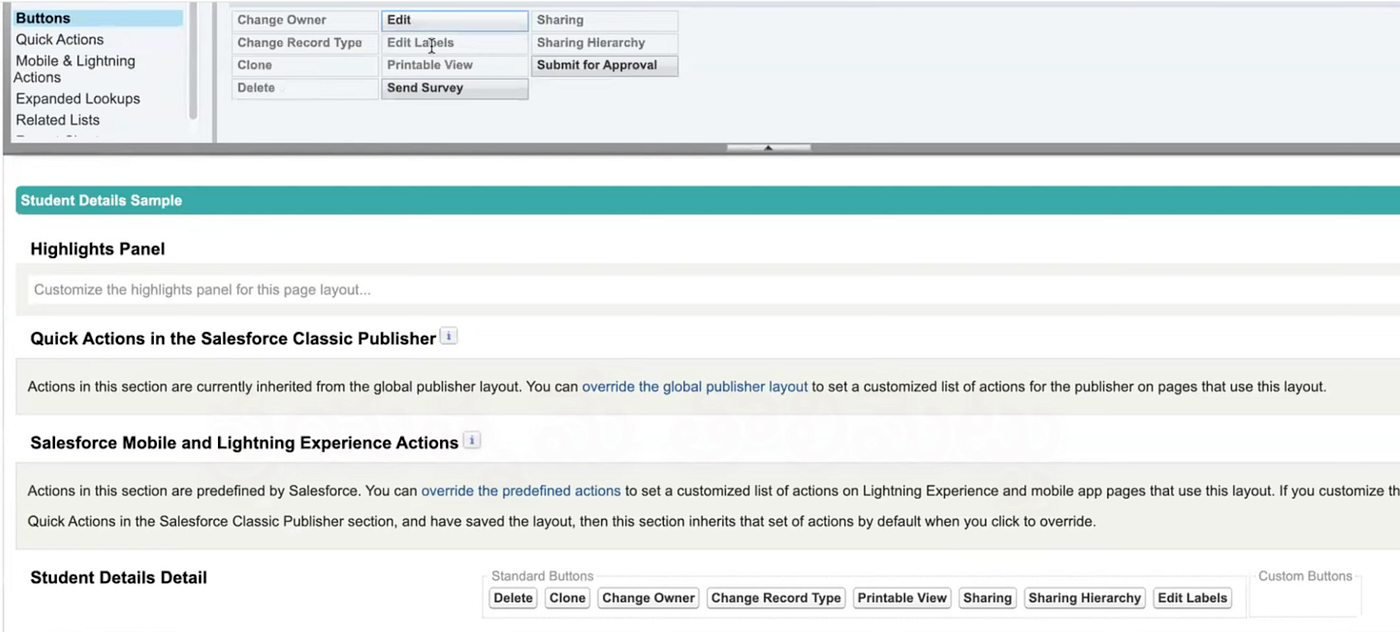Click the Send Survey palette button
The height and width of the screenshot is (632, 1400).
click(454, 88)
